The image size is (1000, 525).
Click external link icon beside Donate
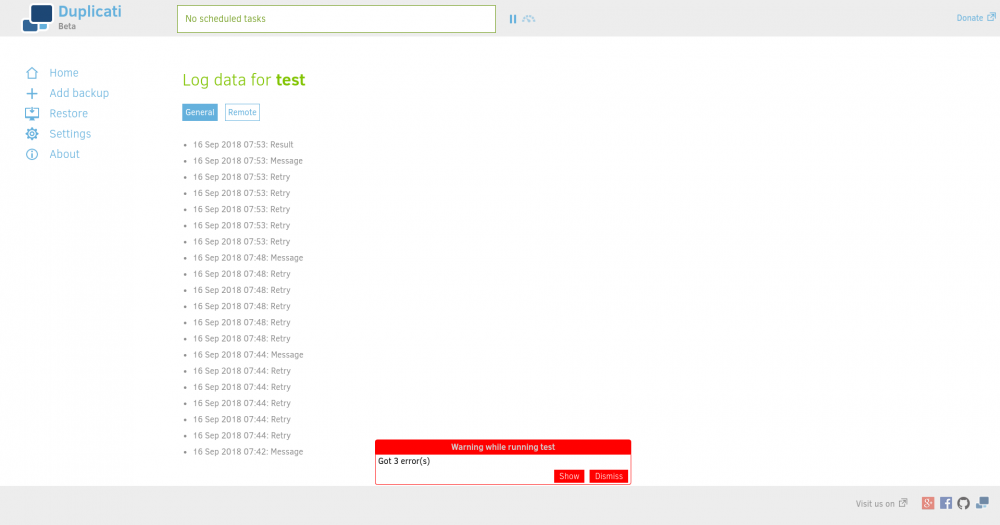991,17
